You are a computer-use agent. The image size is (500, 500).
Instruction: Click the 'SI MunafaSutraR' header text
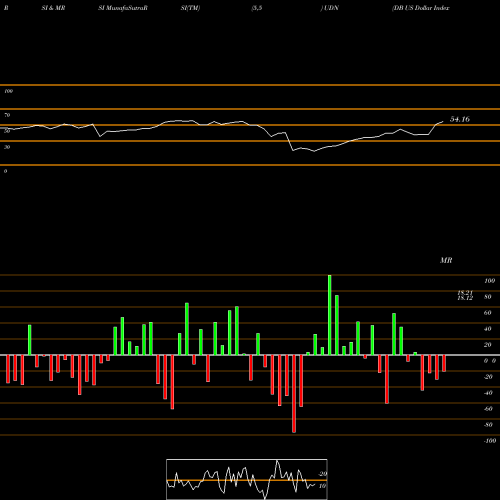coord(123,8)
